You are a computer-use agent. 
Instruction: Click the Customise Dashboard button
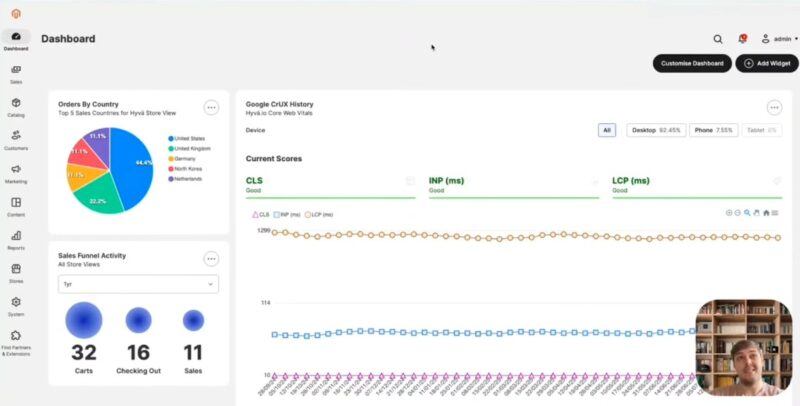(691, 63)
